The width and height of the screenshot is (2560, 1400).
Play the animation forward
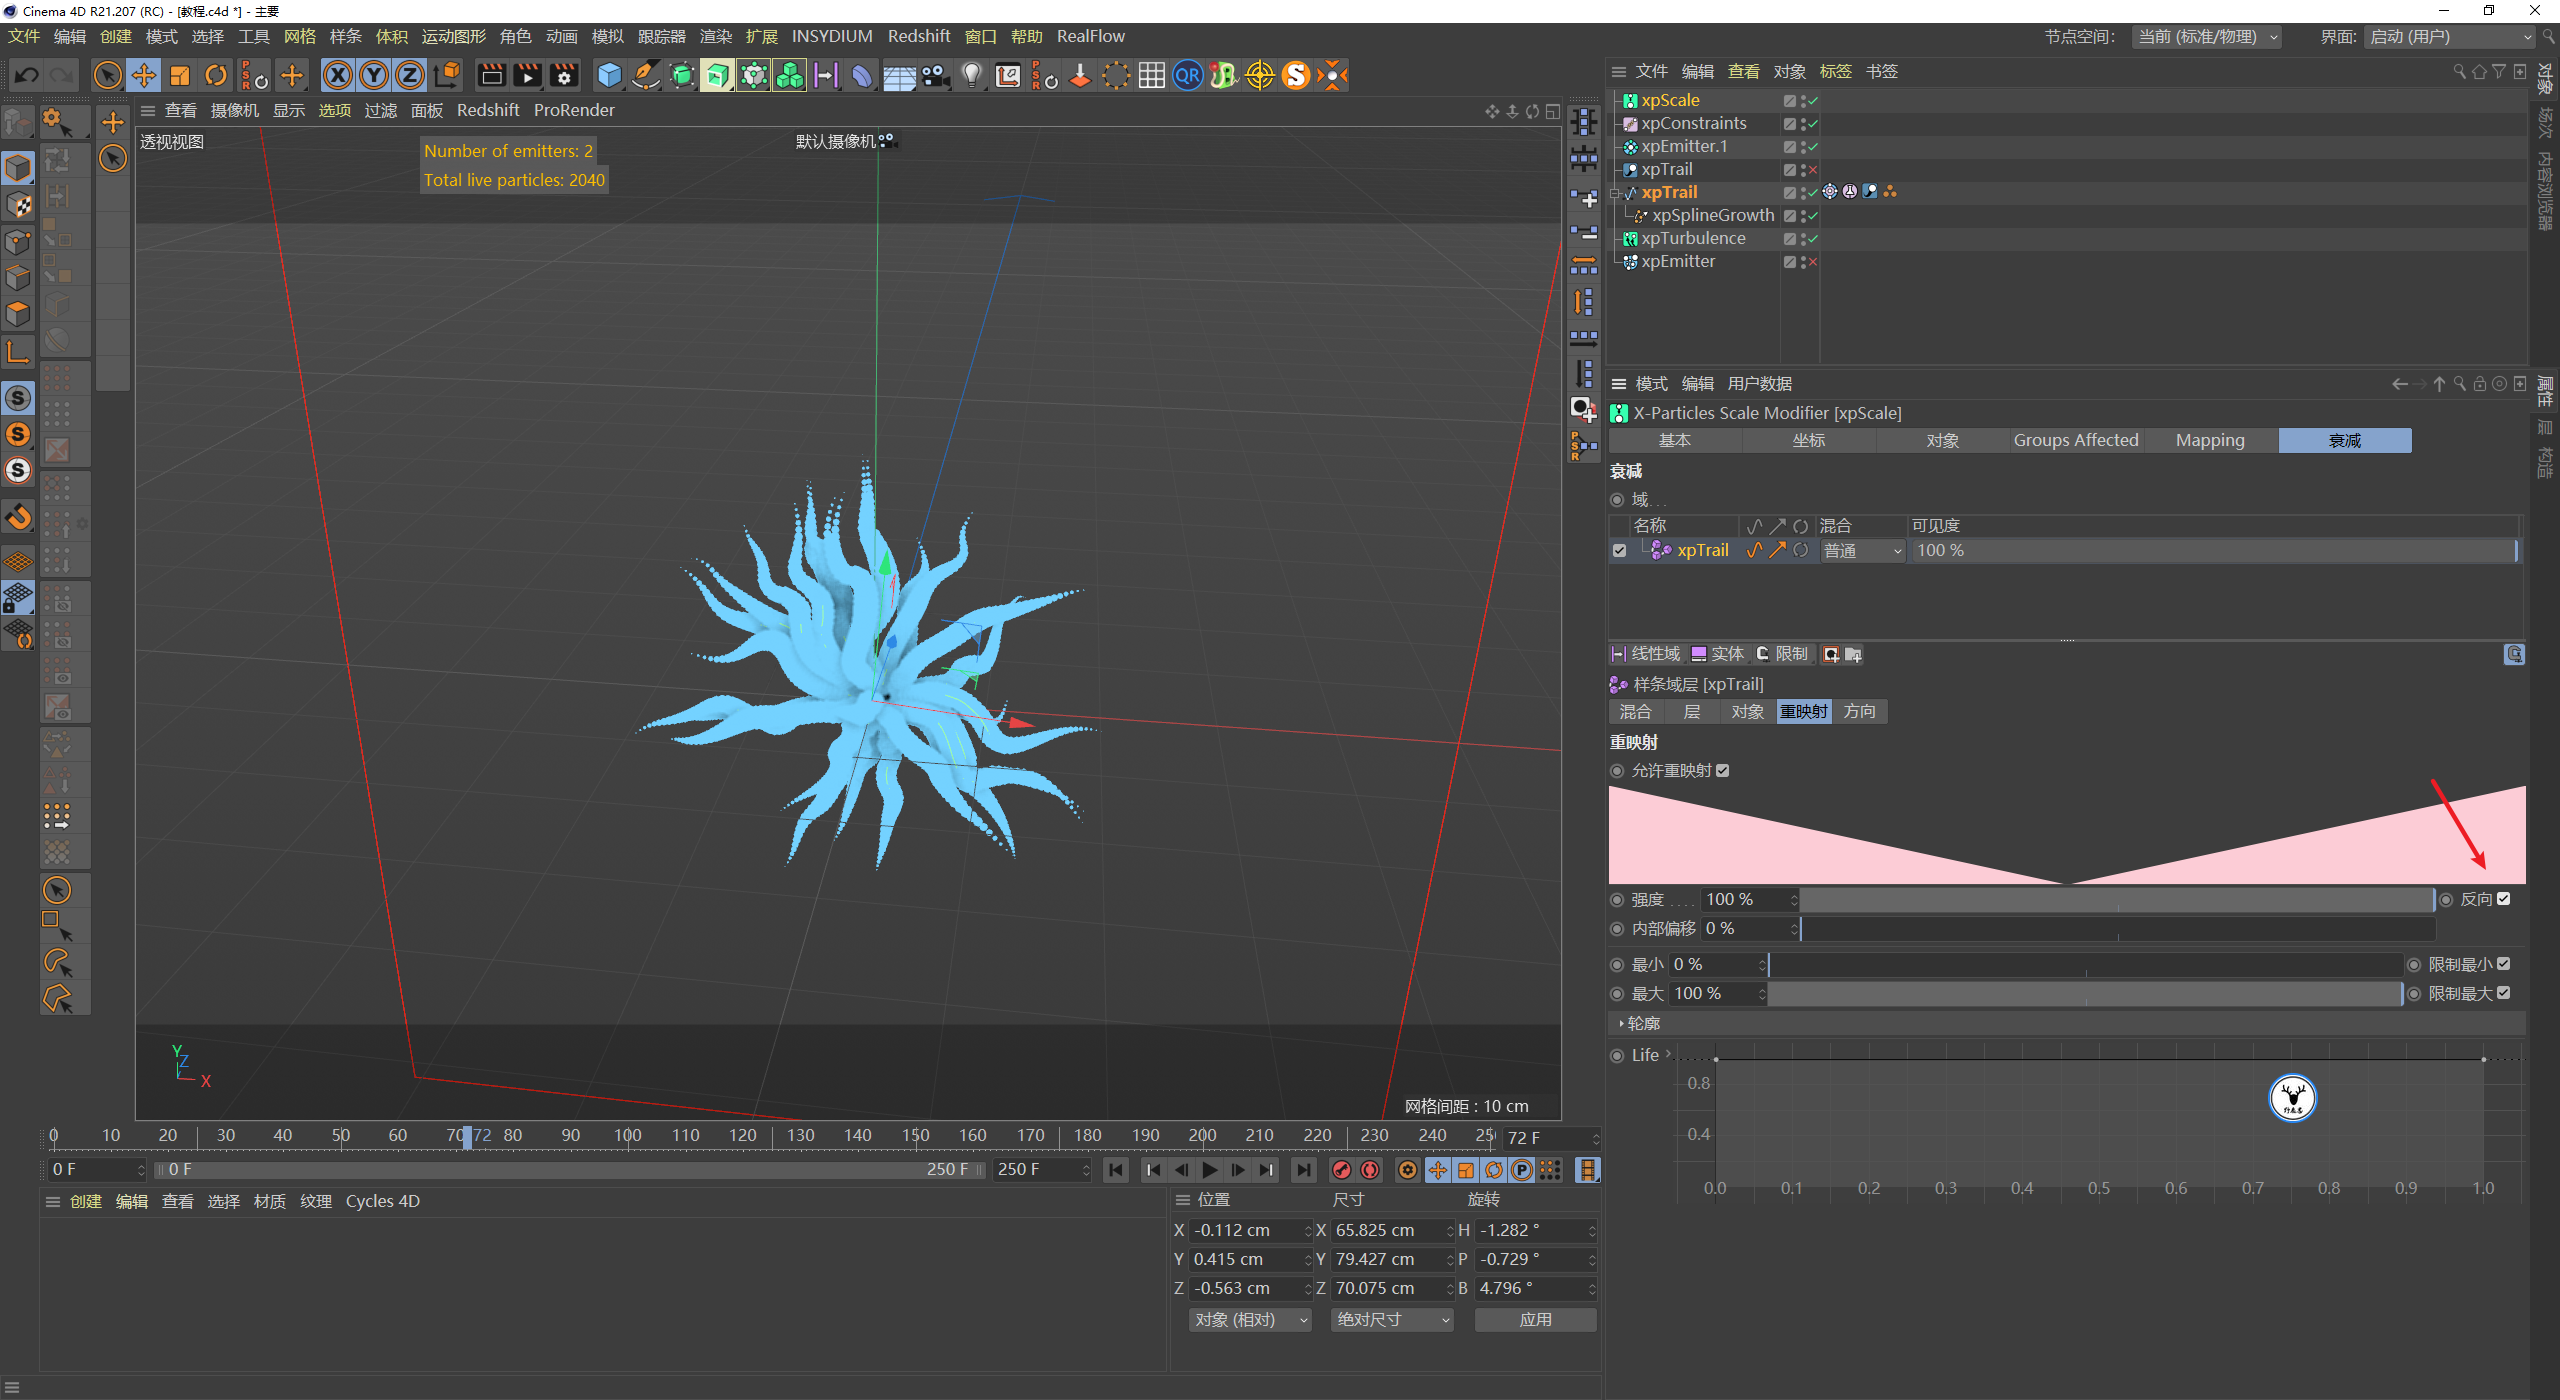1210,1170
